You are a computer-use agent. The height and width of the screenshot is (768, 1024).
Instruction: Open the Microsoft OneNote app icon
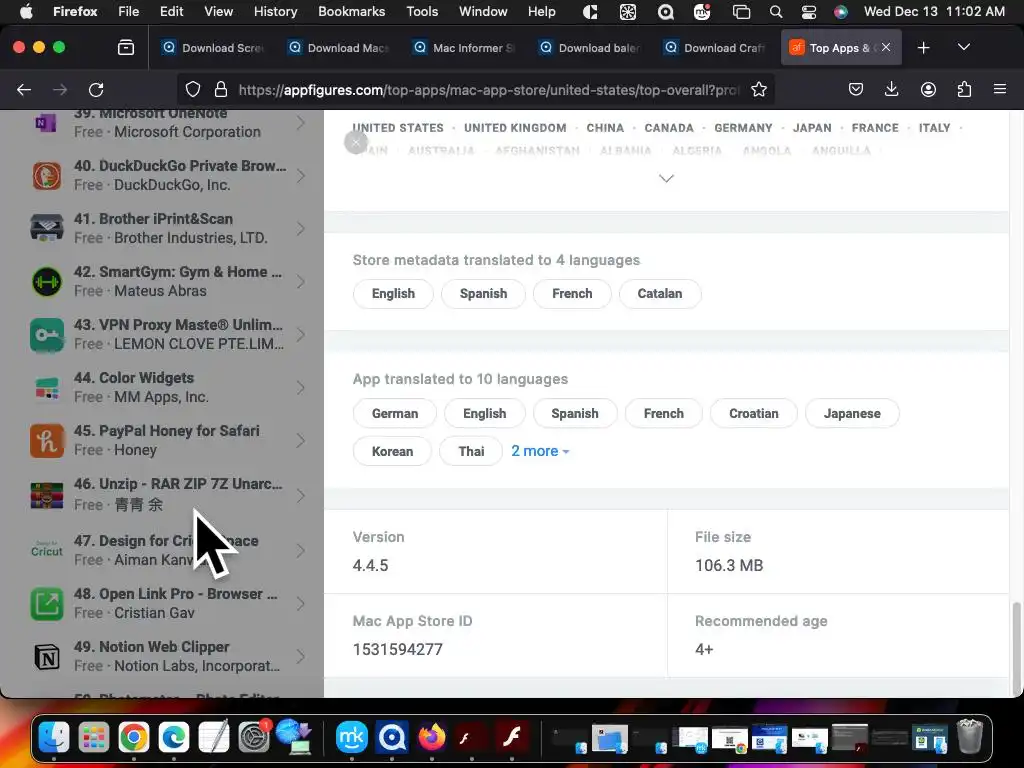pos(46,123)
